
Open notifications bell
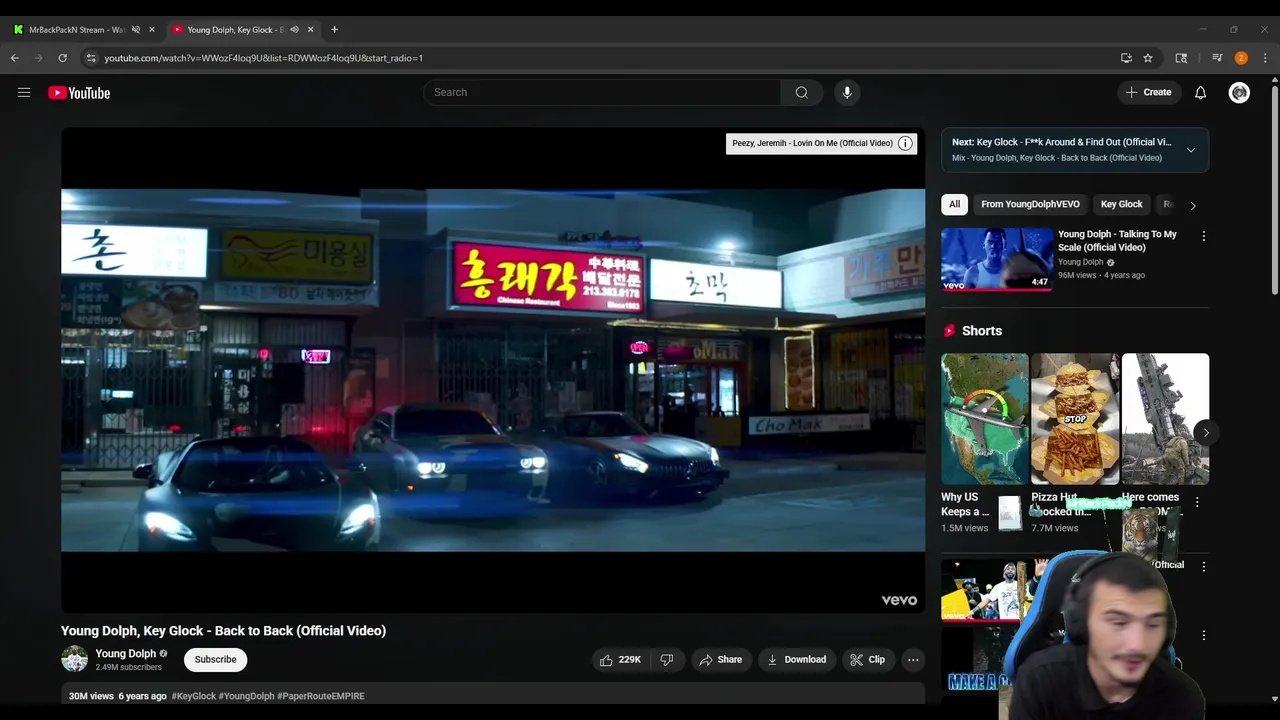click(1200, 92)
